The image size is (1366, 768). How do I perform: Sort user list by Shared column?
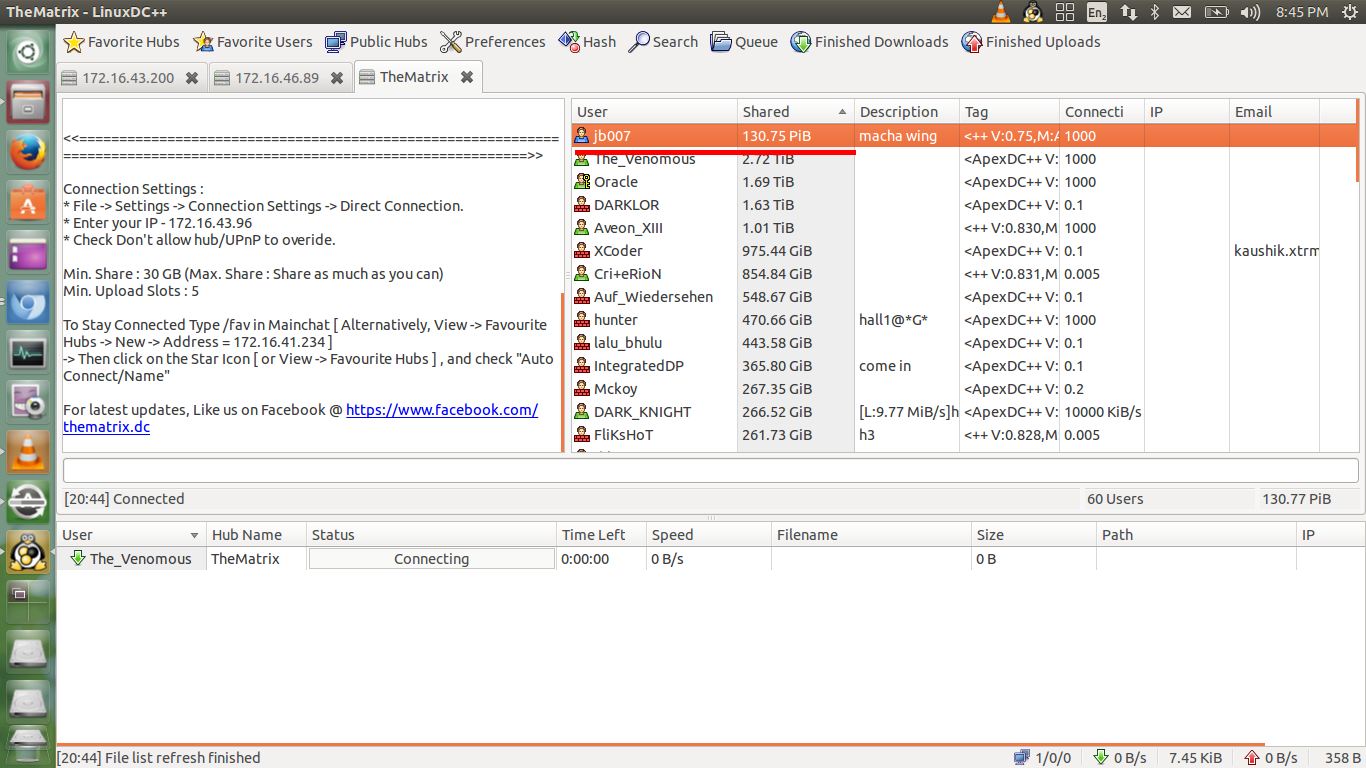(795, 112)
